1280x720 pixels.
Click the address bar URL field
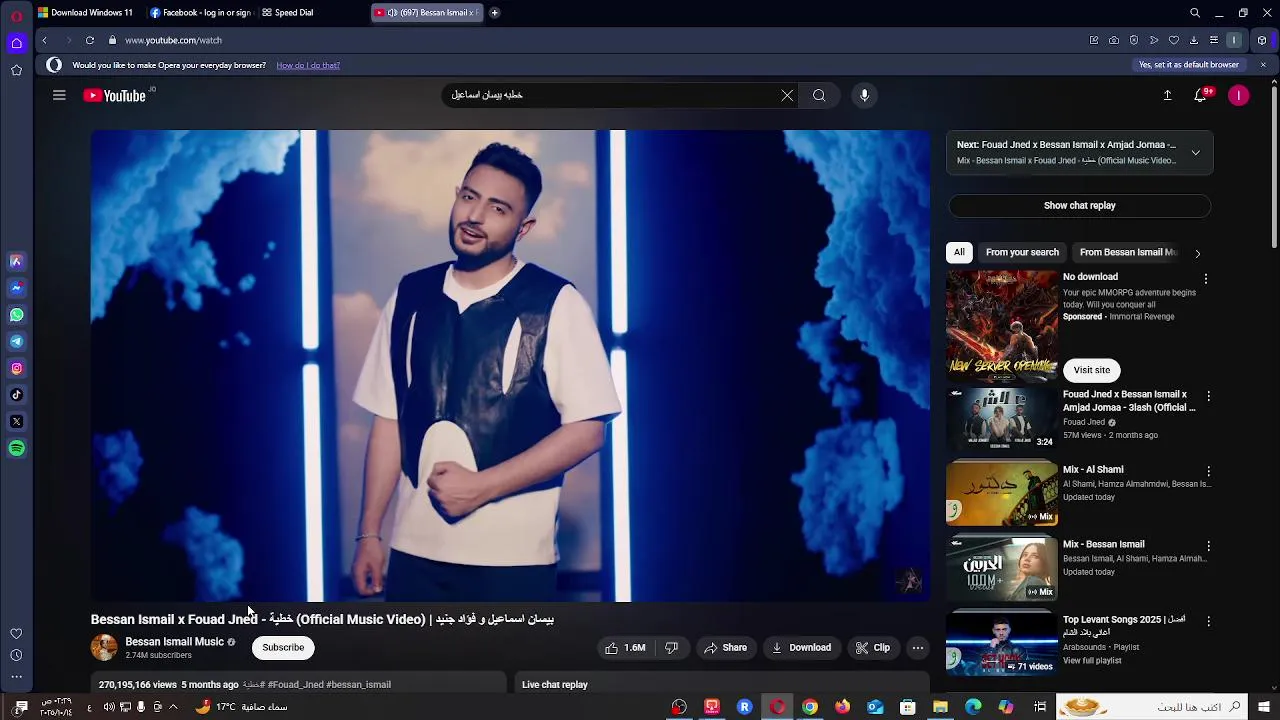click(600, 40)
